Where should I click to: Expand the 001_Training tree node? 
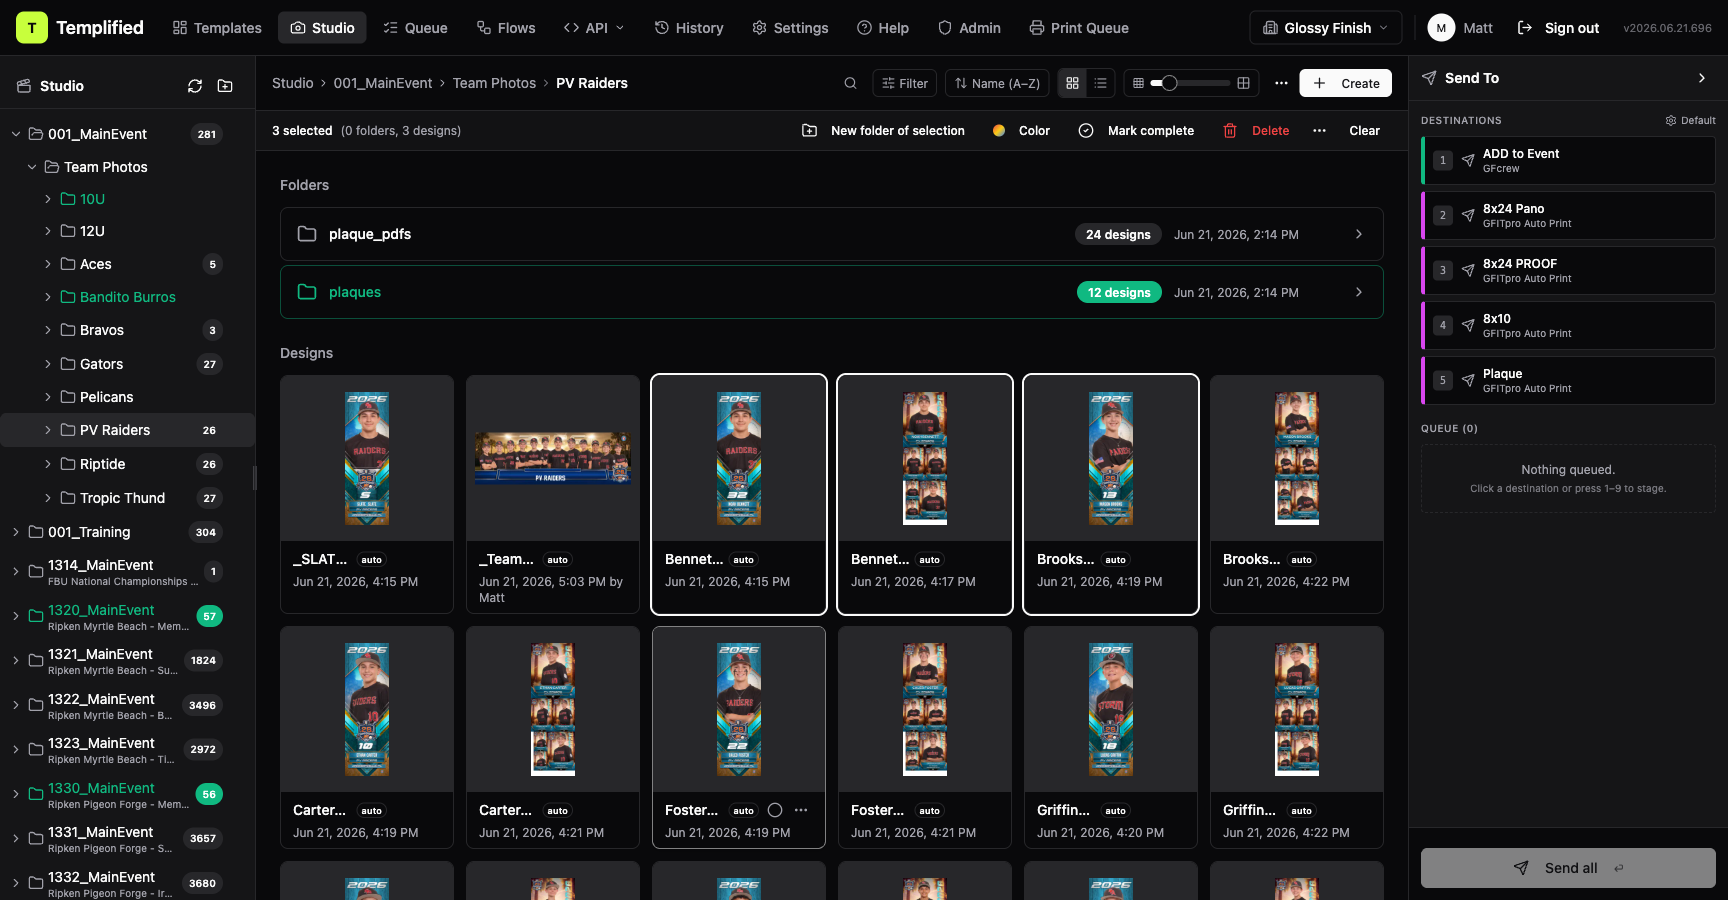[x=16, y=532]
